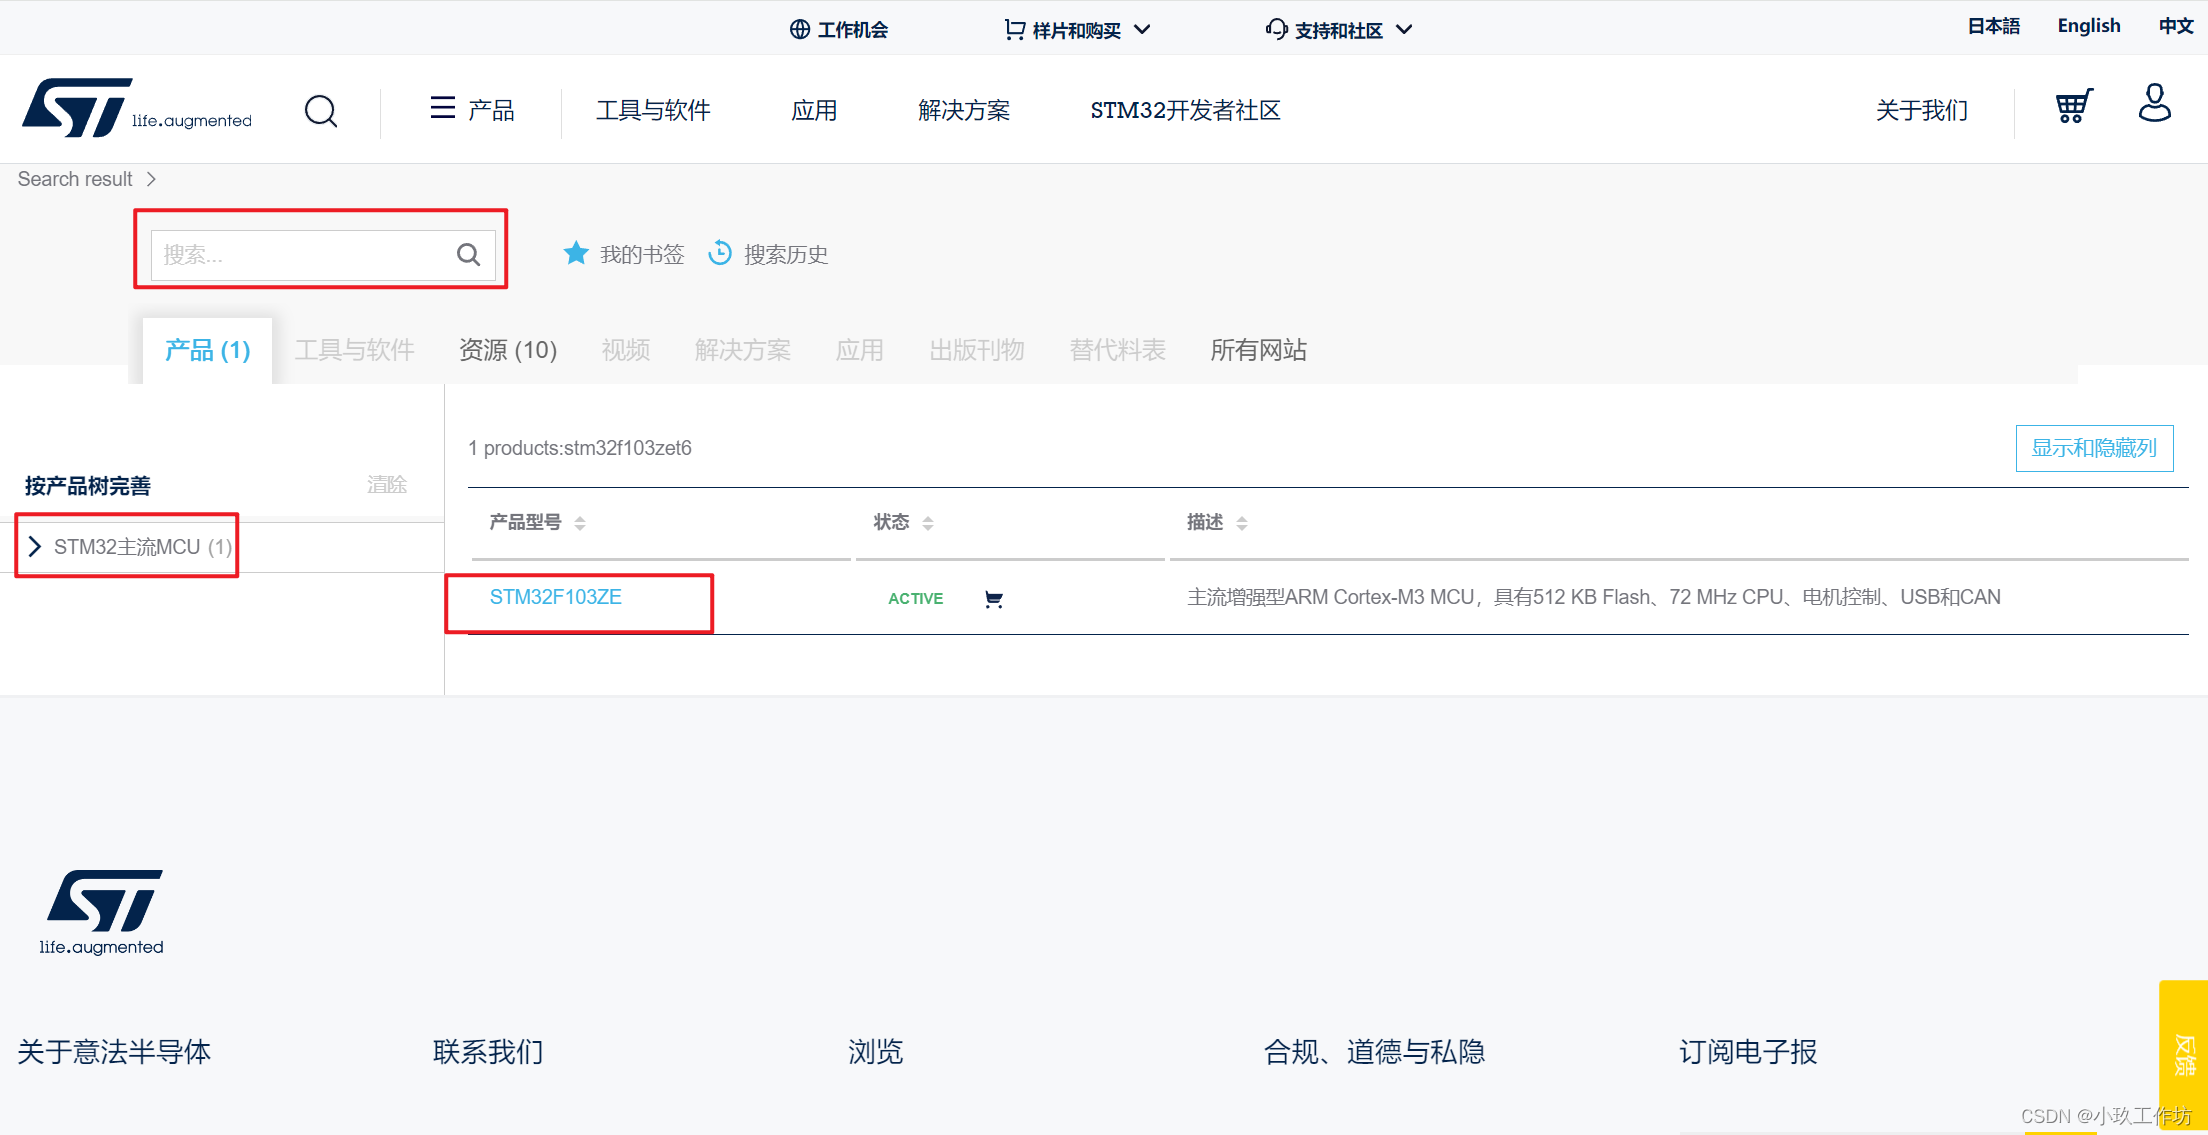The width and height of the screenshot is (2208, 1135).
Task: Select the 解决方案 results tab
Action: 743,350
